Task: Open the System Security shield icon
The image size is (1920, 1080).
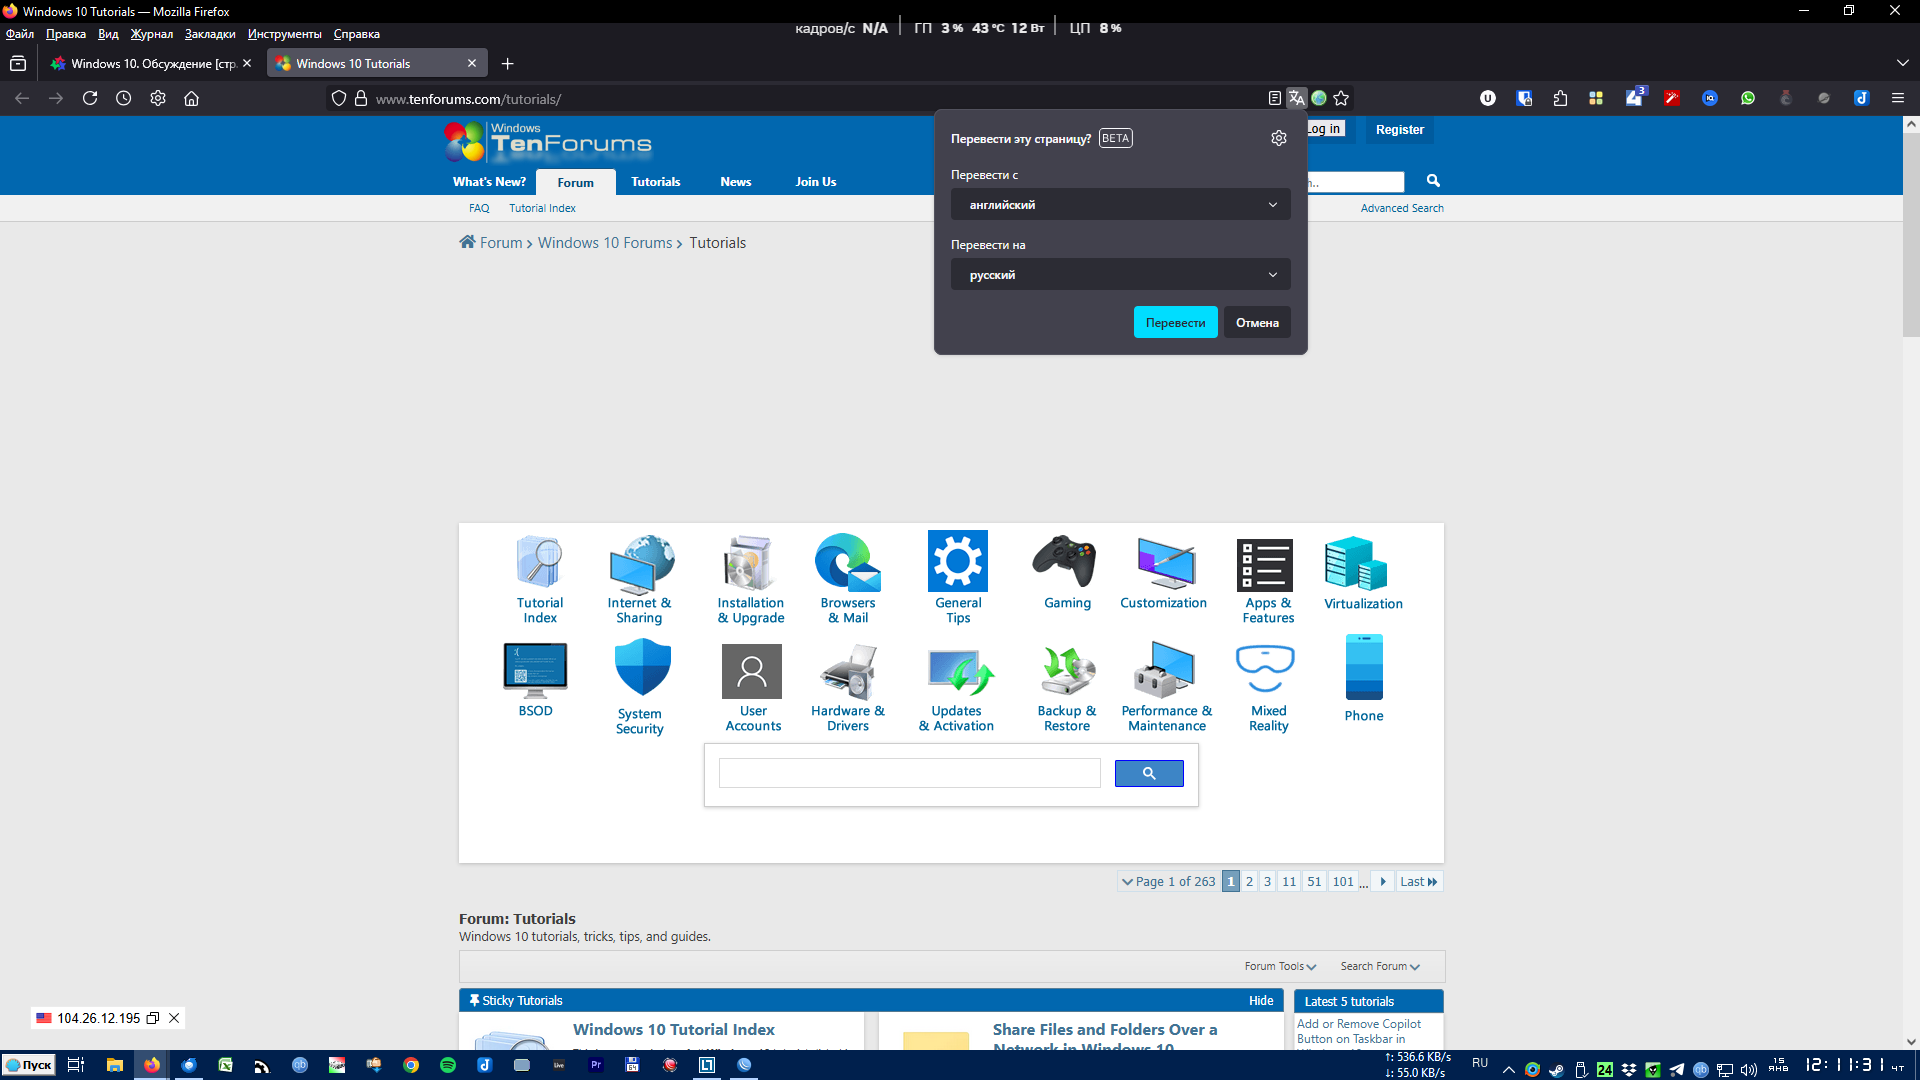Action: (x=642, y=668)
